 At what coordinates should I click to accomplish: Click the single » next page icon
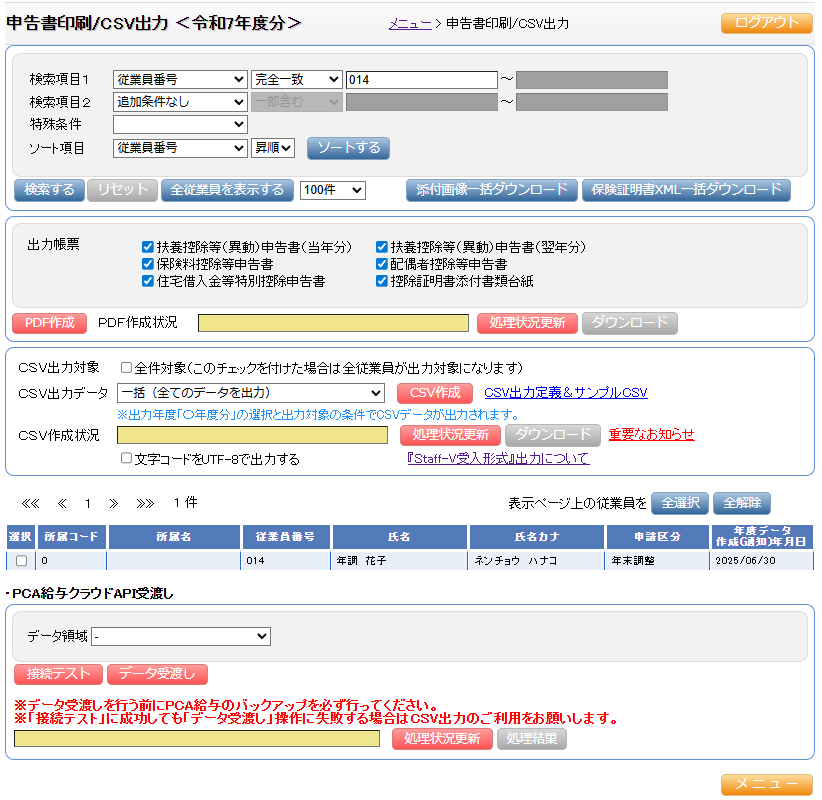coord(113,503)
